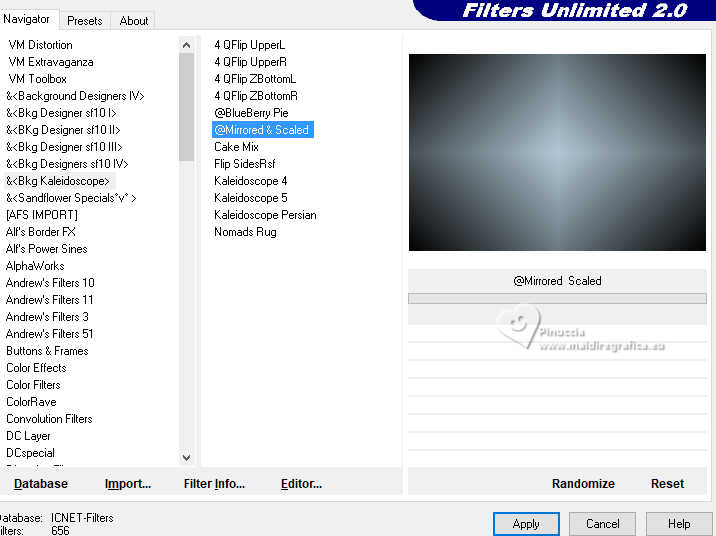The height and width of the screenshot is (536, 716).
Task: Select [AFS IMPORT] category
Action: tap(42, 215)
